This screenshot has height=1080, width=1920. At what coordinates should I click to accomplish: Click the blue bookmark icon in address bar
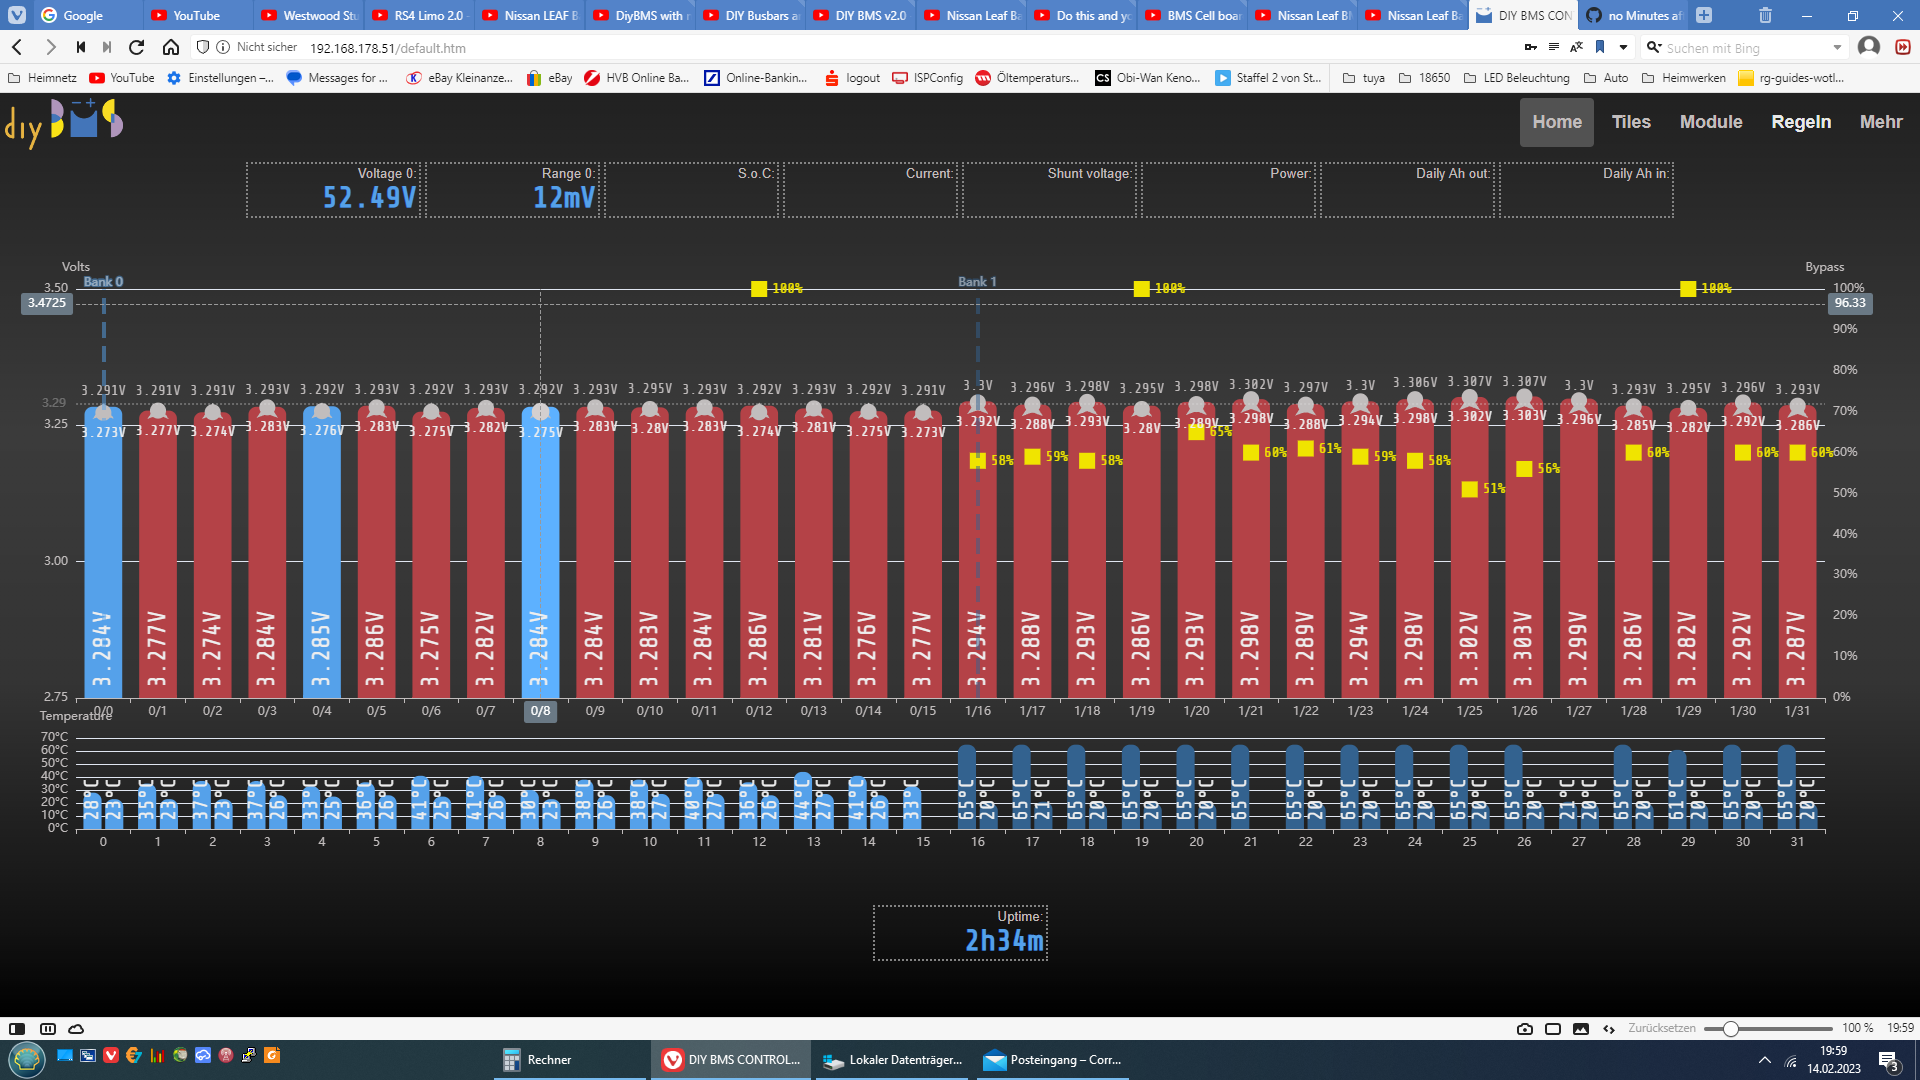pyautogui.click(x=1600, y=47)
